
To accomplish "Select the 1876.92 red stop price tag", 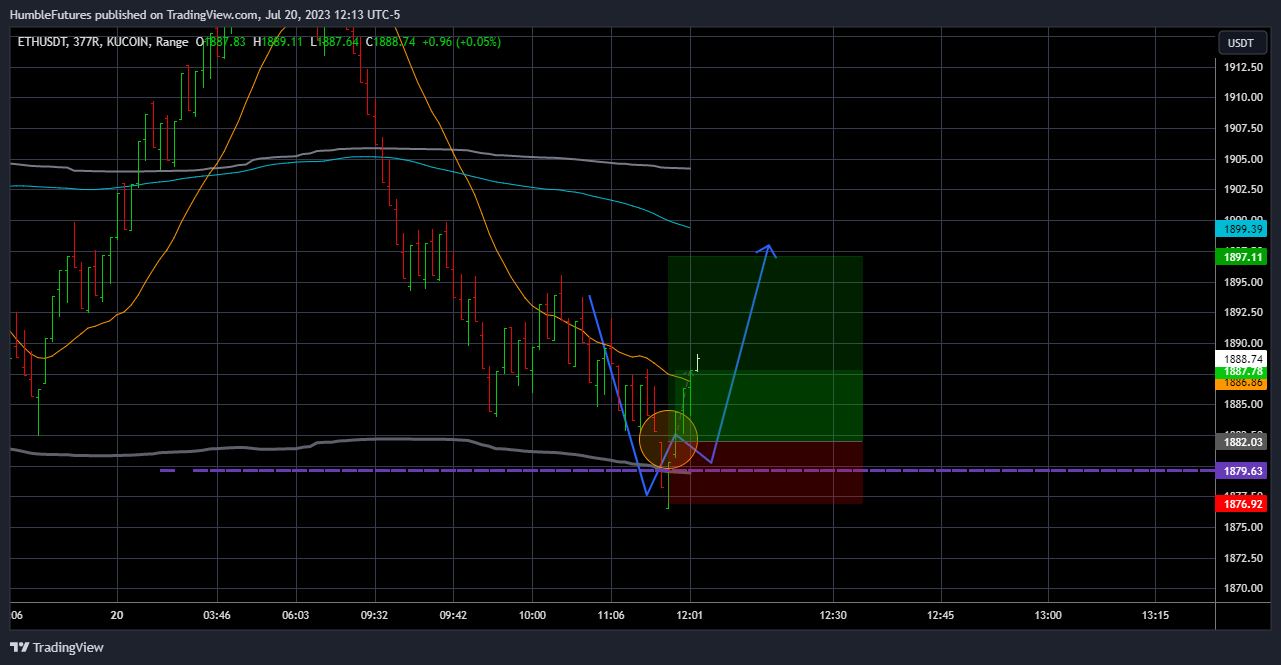I will (x=1241, y=504).
